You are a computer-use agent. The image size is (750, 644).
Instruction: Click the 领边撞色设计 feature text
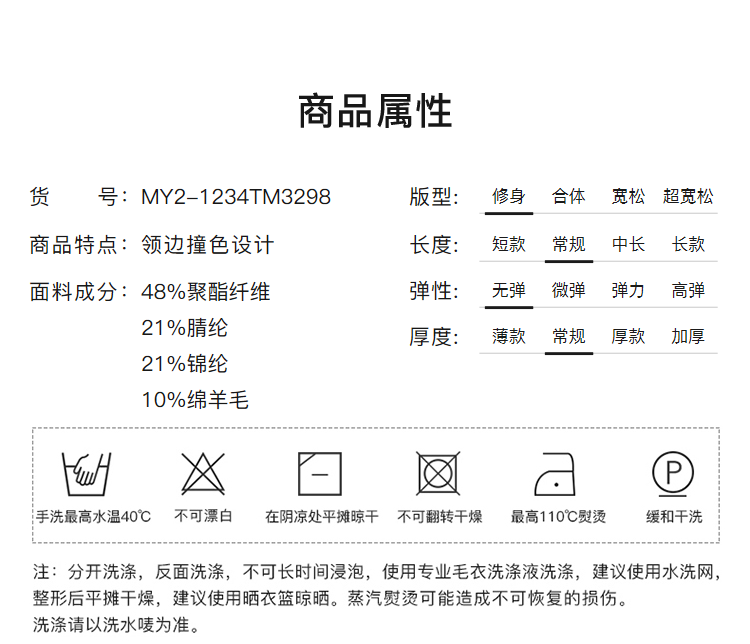[x=208, y=245]
